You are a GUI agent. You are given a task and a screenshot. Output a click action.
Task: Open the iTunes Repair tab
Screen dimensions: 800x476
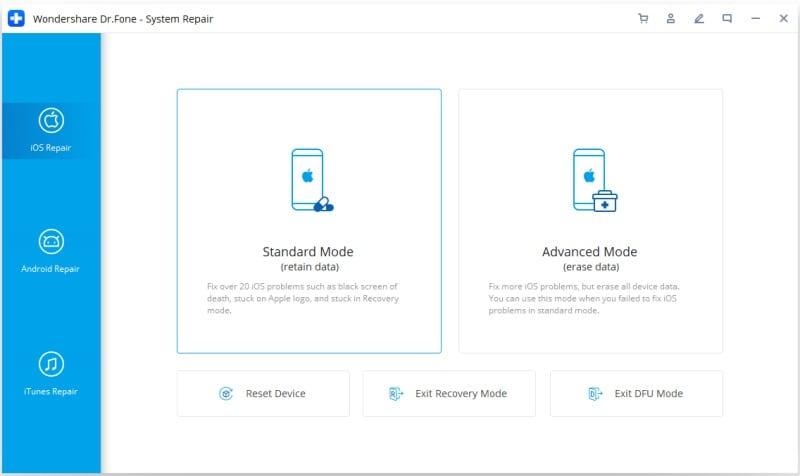(x=51, y=373)
